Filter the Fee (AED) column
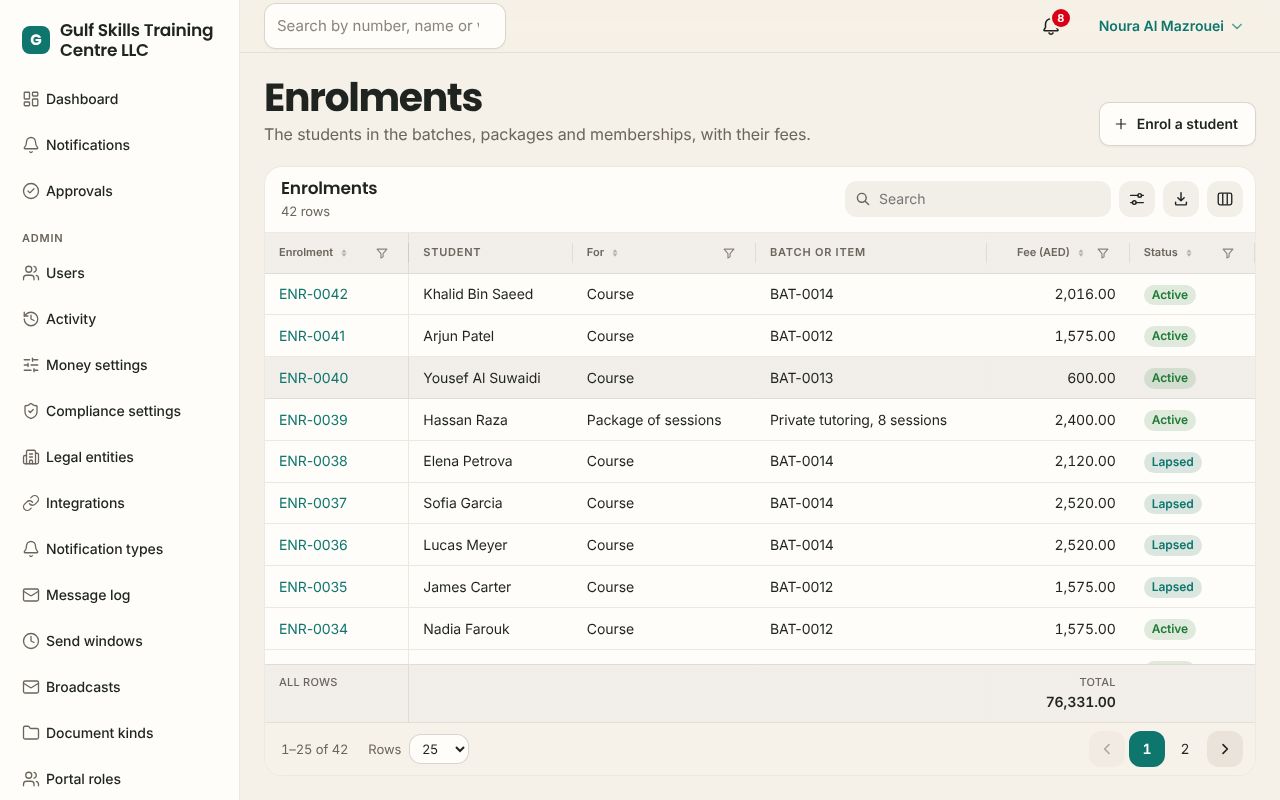 click(1103, 253)
